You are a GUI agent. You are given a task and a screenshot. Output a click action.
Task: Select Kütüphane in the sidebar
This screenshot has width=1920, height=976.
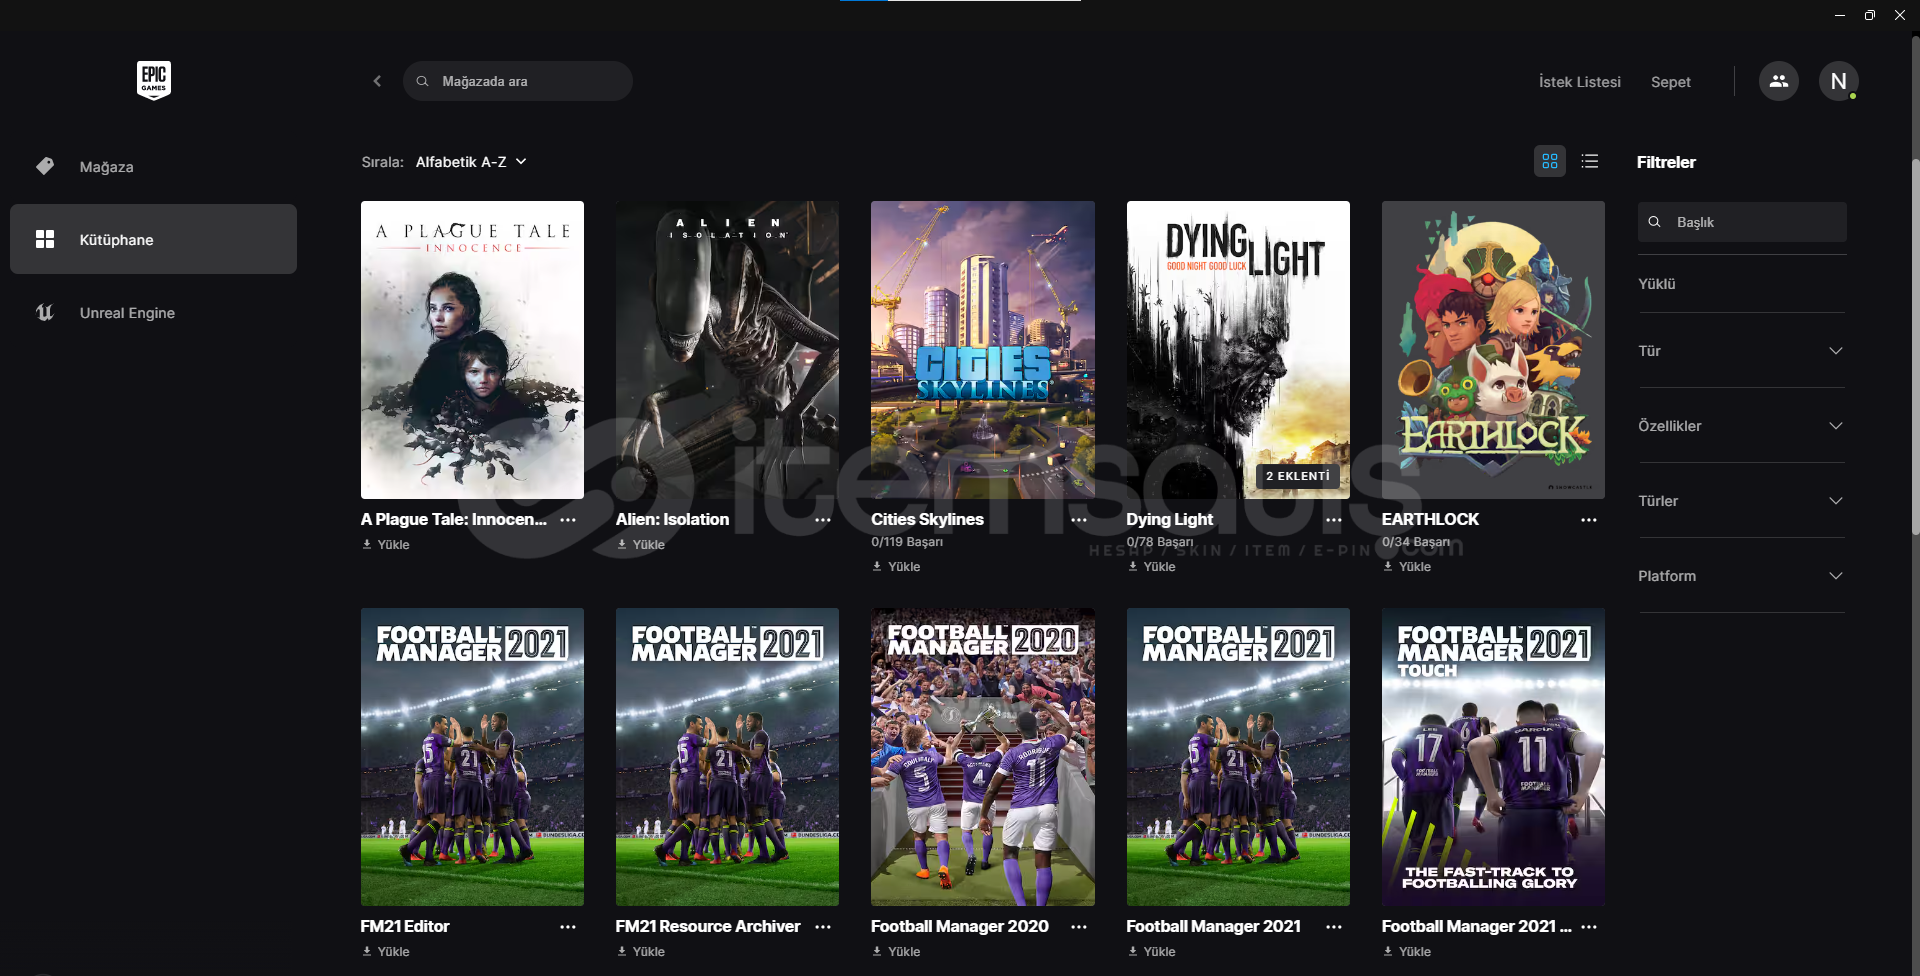pyautogui.click(x=153, y=239)
